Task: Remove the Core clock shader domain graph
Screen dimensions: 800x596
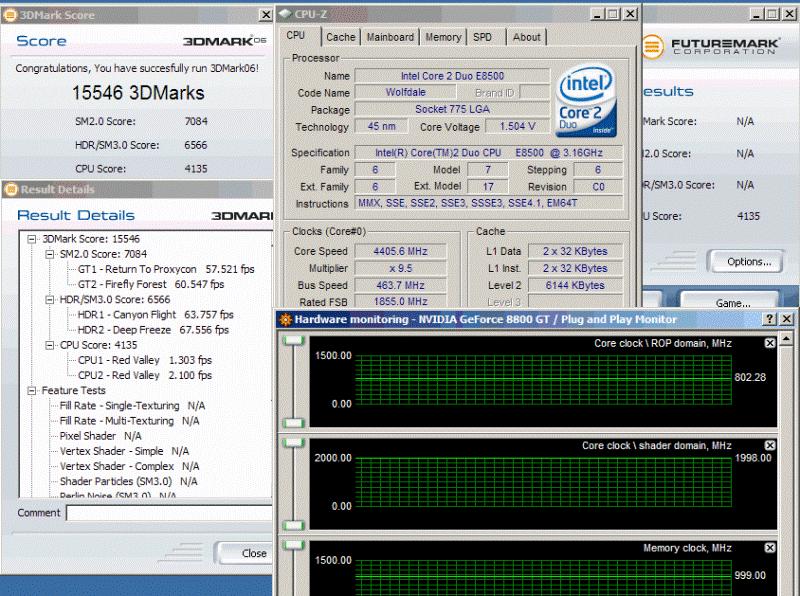Action: tap(770, 445)
